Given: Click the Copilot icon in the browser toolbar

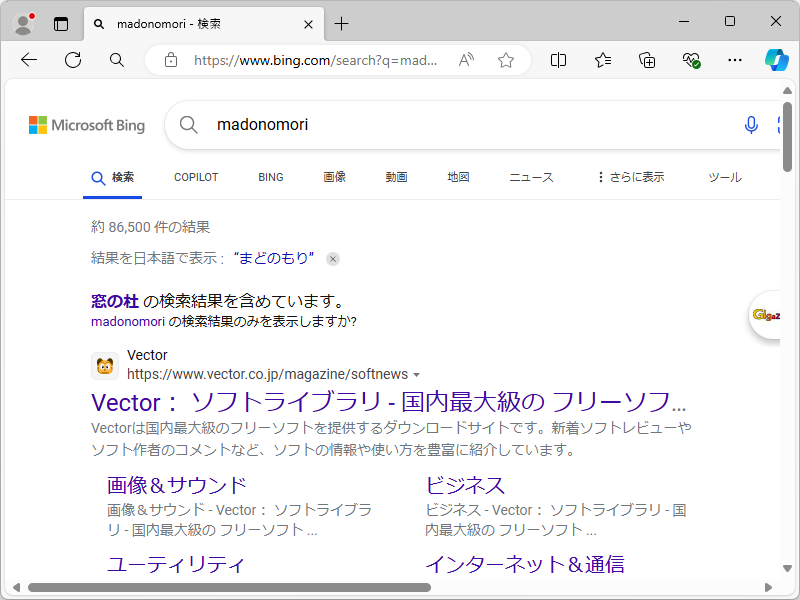Looking at the screenshot, I should [x=777, y=60].
